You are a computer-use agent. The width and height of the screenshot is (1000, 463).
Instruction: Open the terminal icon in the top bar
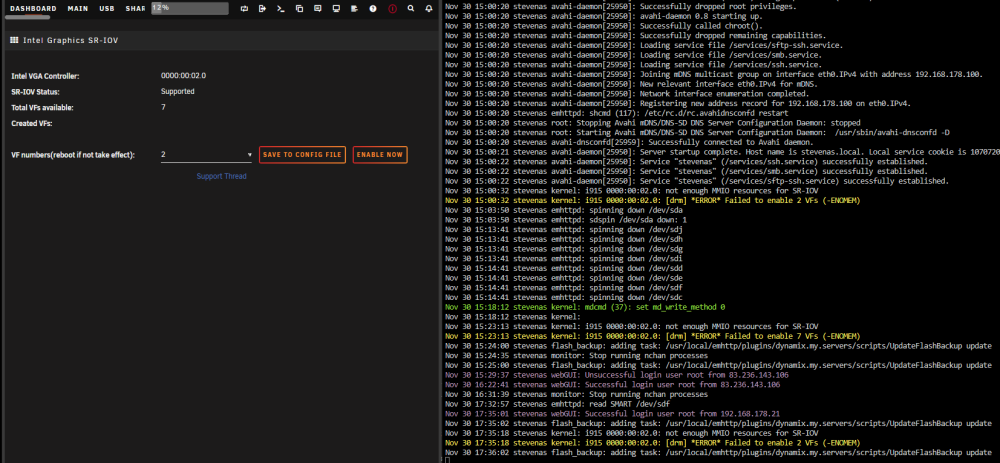click(281, 9)
